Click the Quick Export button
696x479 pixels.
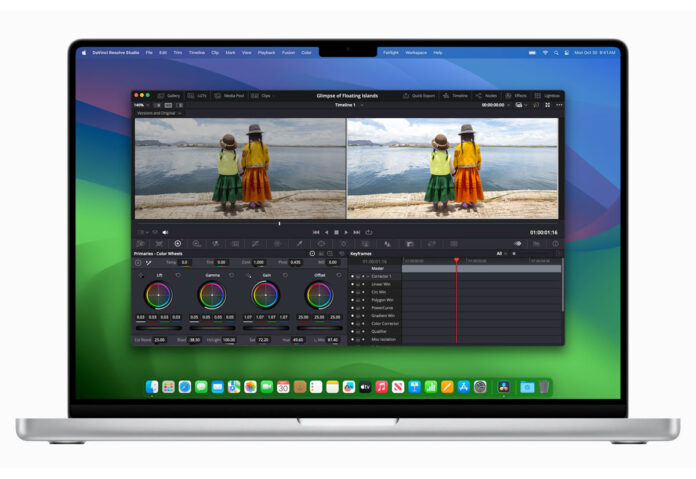coord(419,96)
